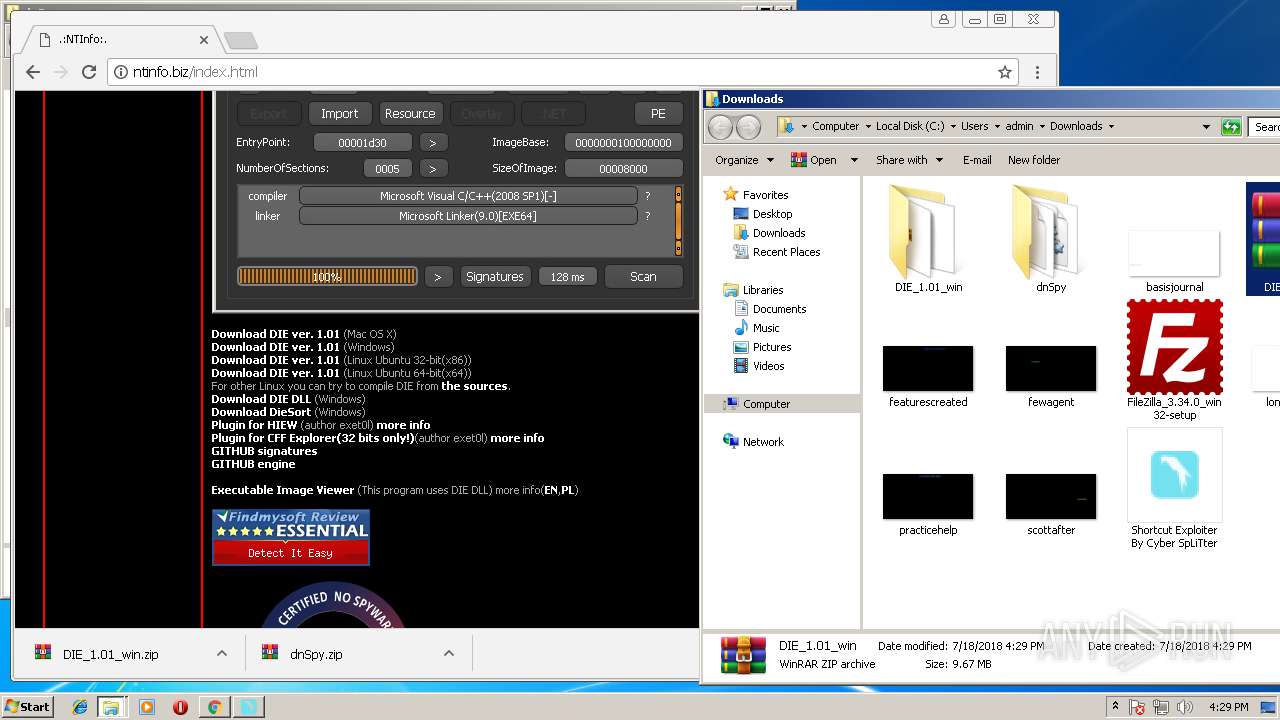Open GITHUB signatures link
1280x720 pixels.
(x=264, y=451)
